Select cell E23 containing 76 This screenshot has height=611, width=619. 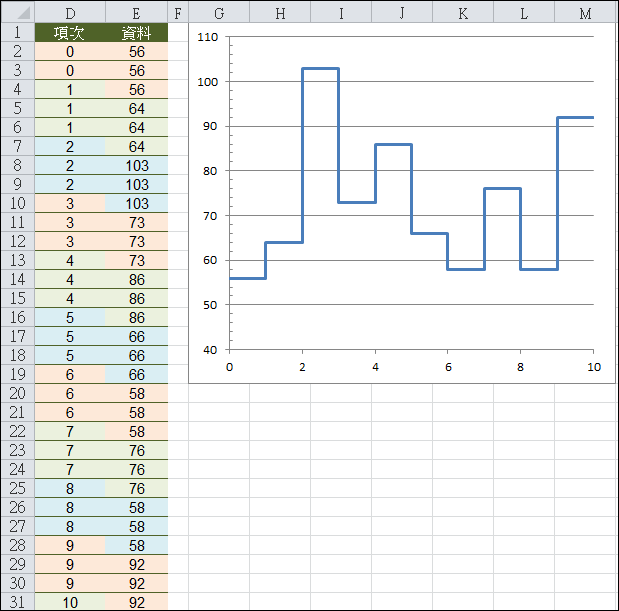(x=136, y=450)
